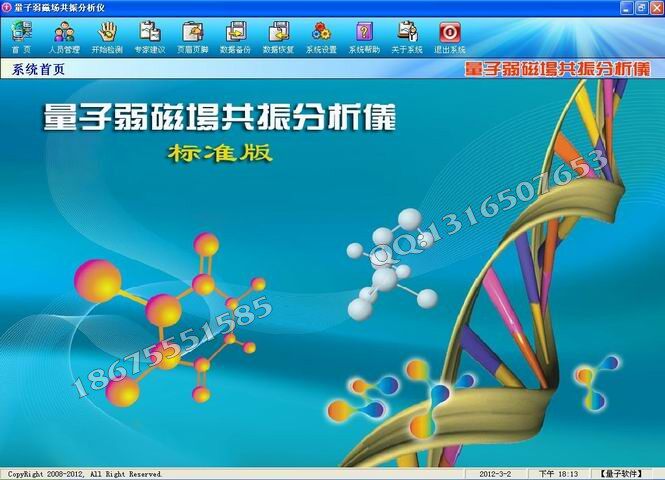The height and width of the screenshot is (480, 665).
Task: Open 数据恢复 data restore
Action: point(278,35)
